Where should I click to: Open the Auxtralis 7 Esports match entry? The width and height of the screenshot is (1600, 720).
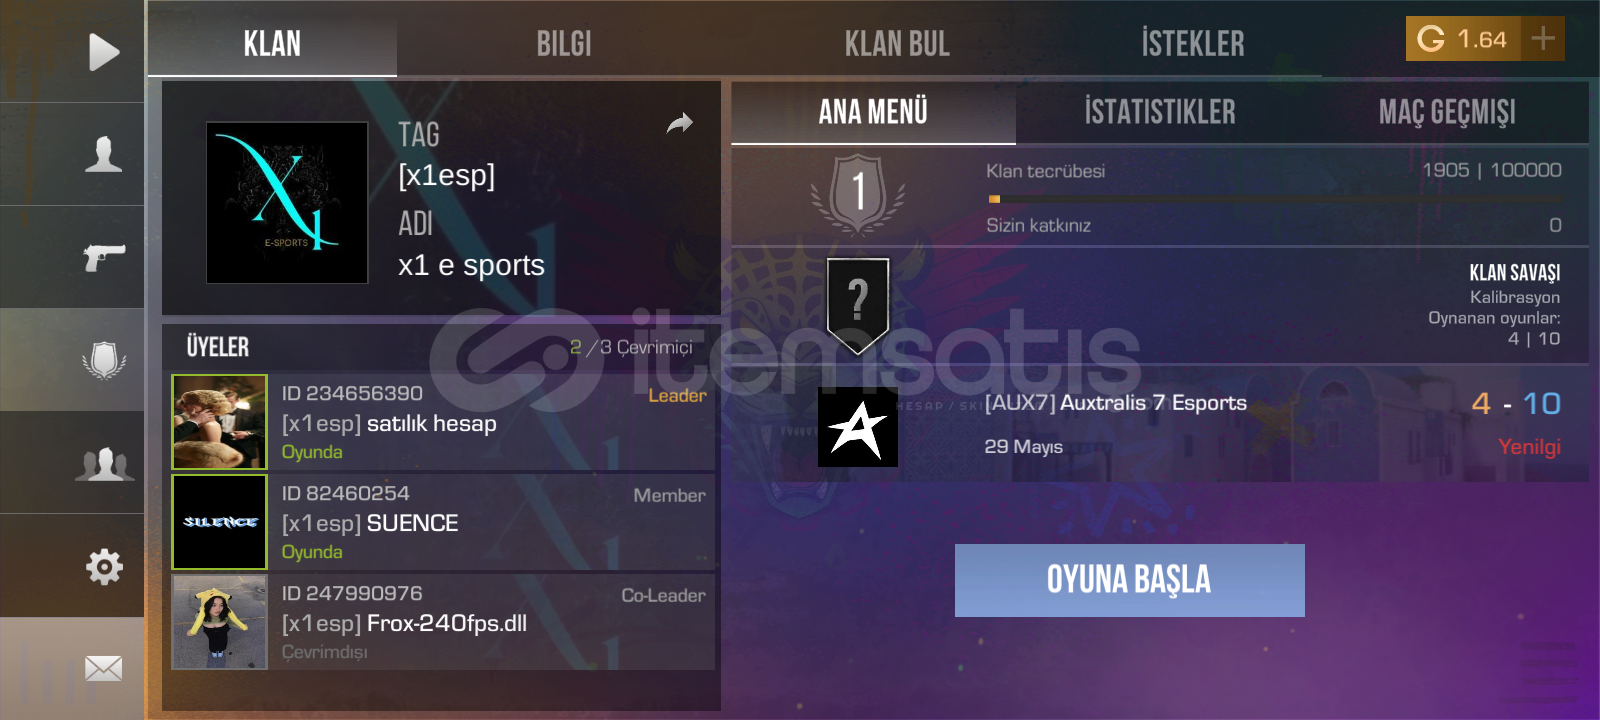pos(1160,425)
